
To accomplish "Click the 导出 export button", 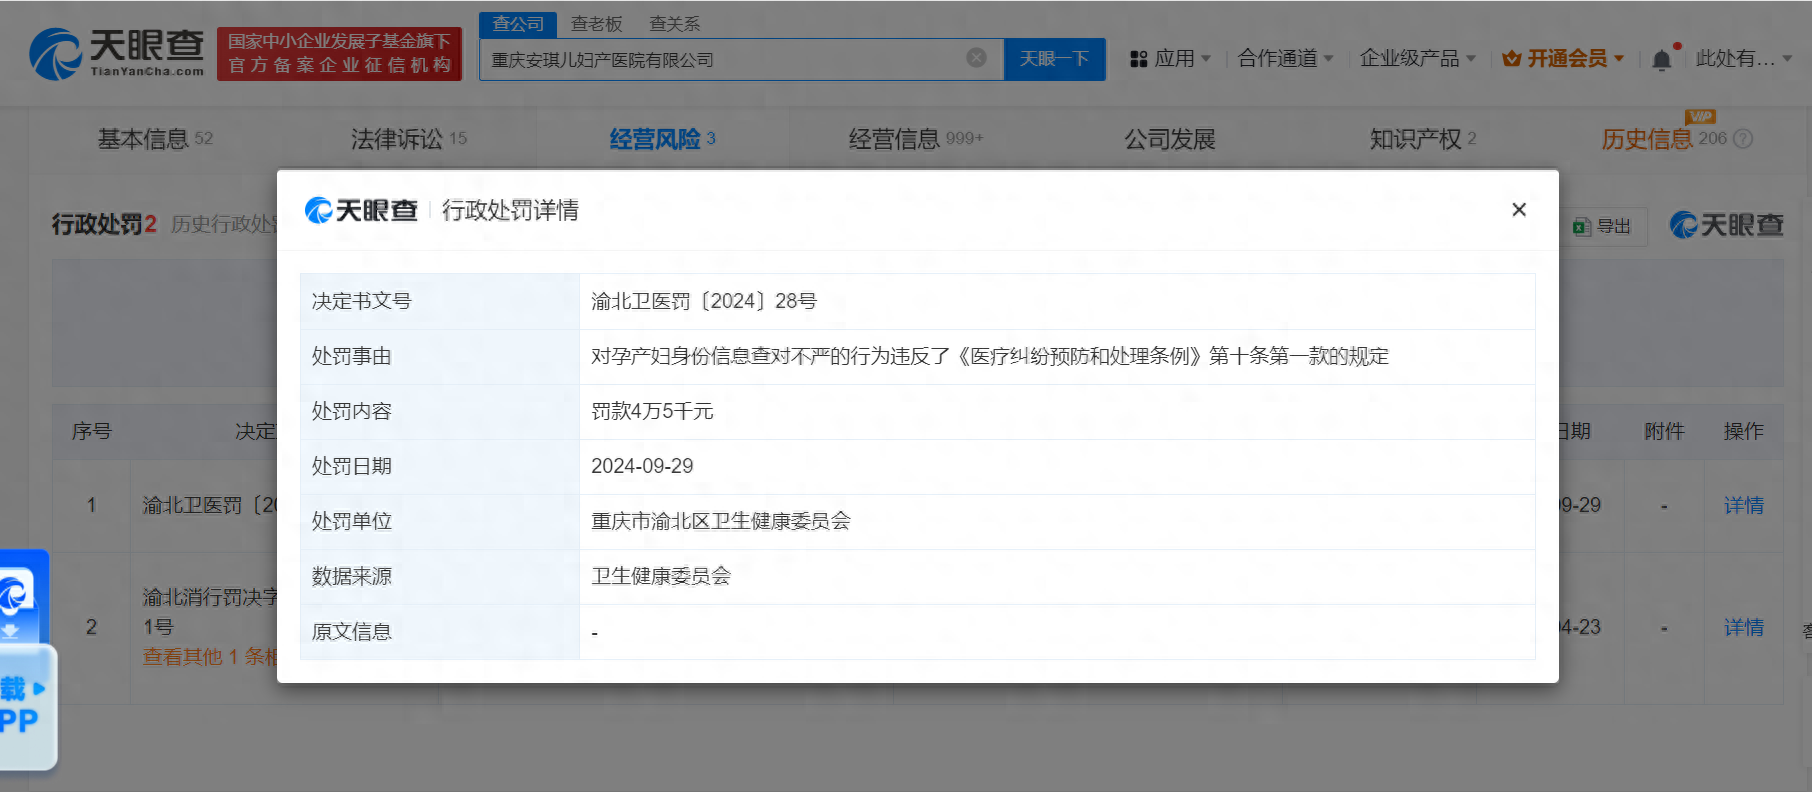I will tap(1602, 226).
